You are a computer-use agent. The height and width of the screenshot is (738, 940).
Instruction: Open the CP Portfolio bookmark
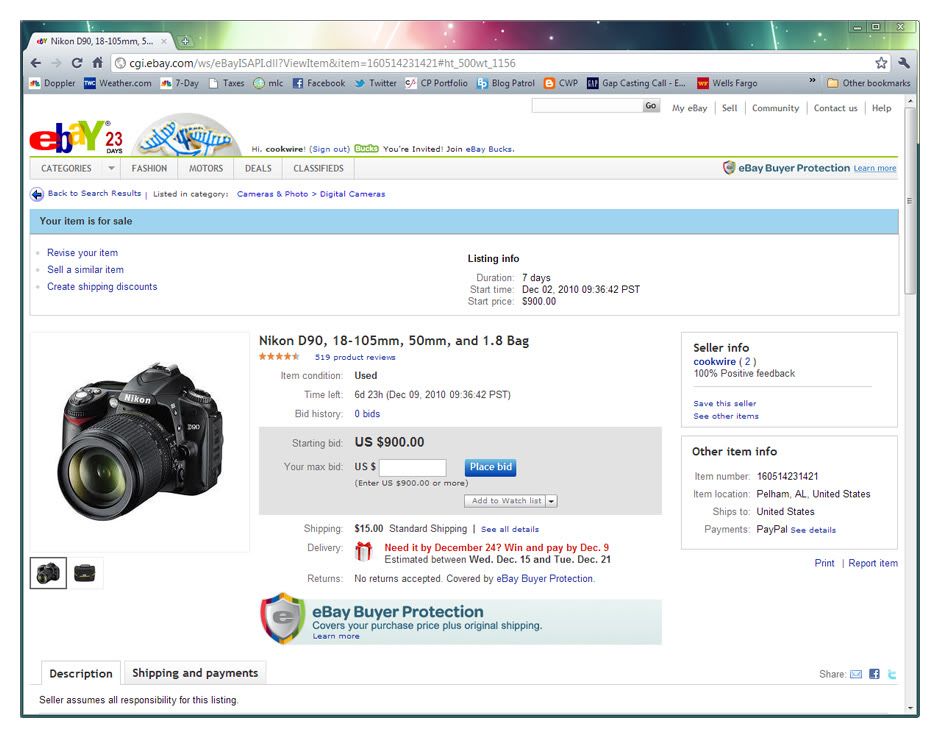436,83
